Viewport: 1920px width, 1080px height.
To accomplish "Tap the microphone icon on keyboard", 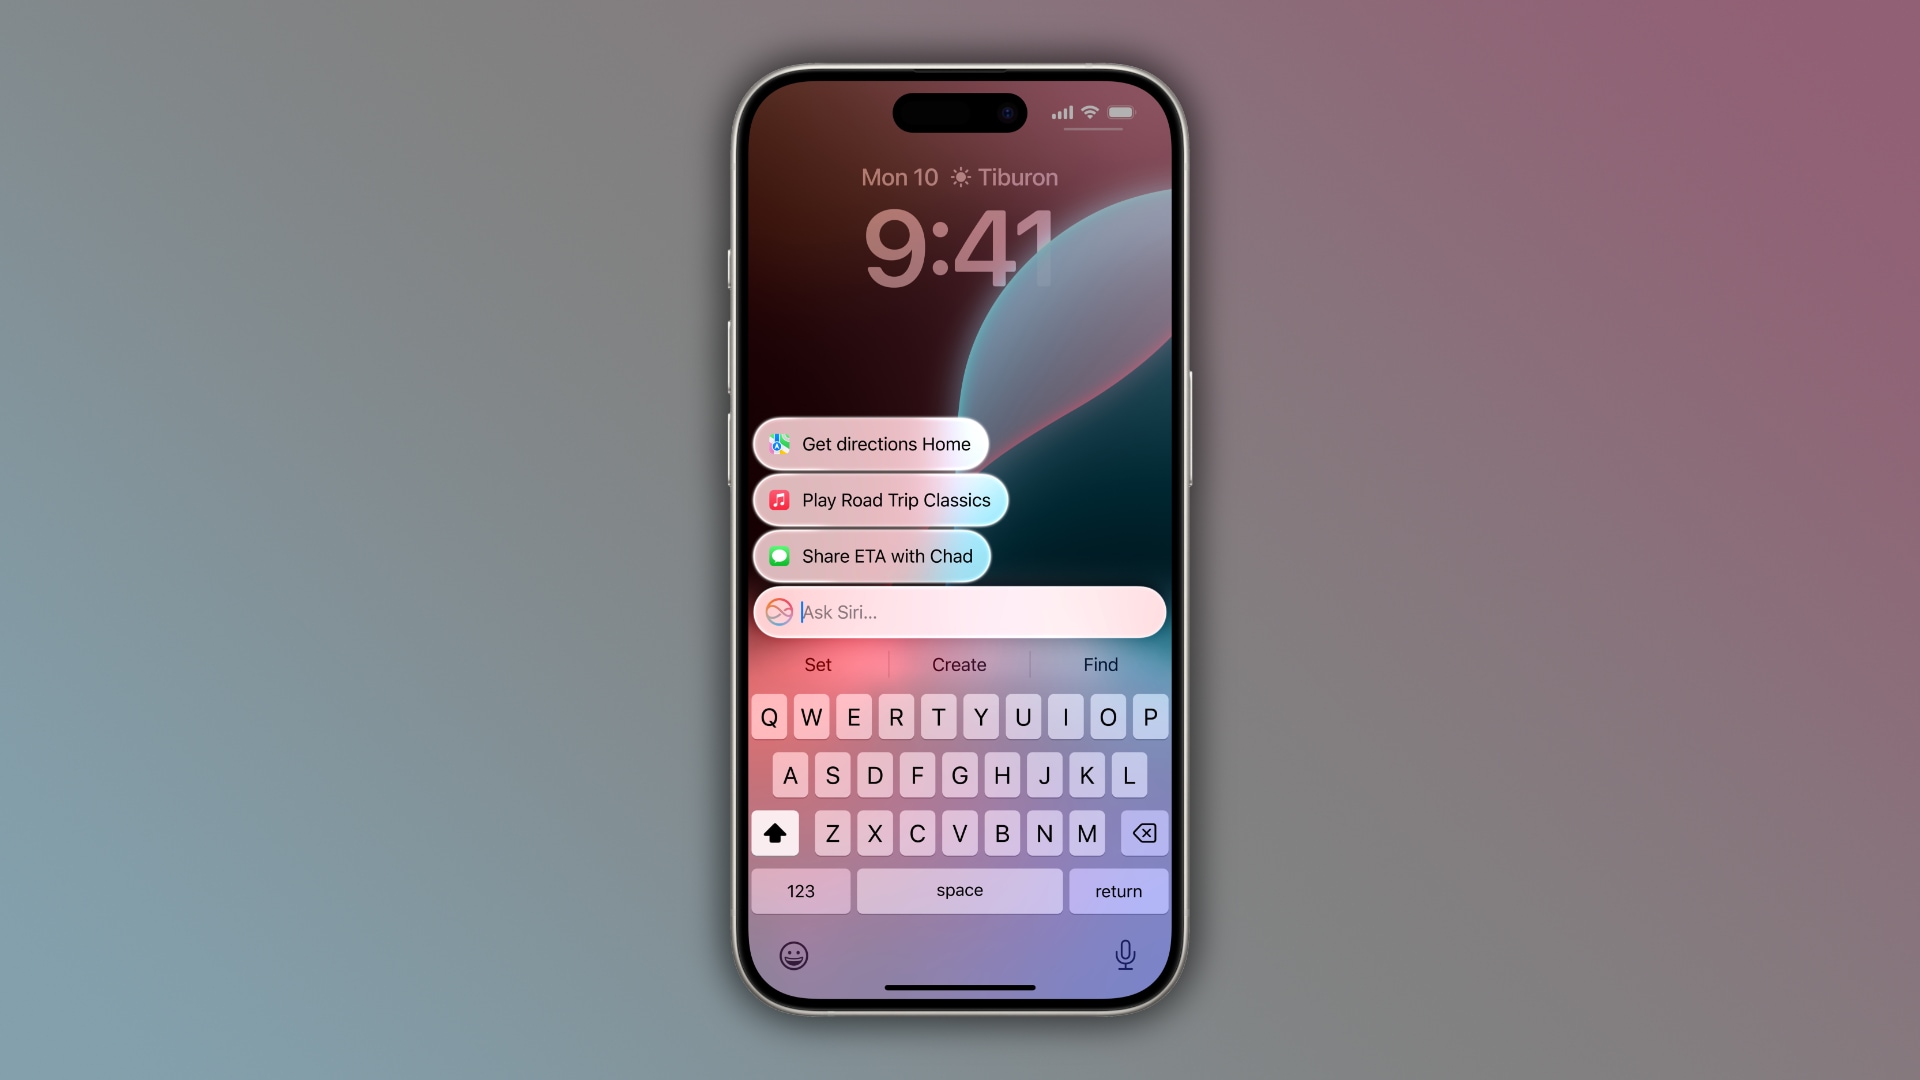I will click(x=1125, y=955).
